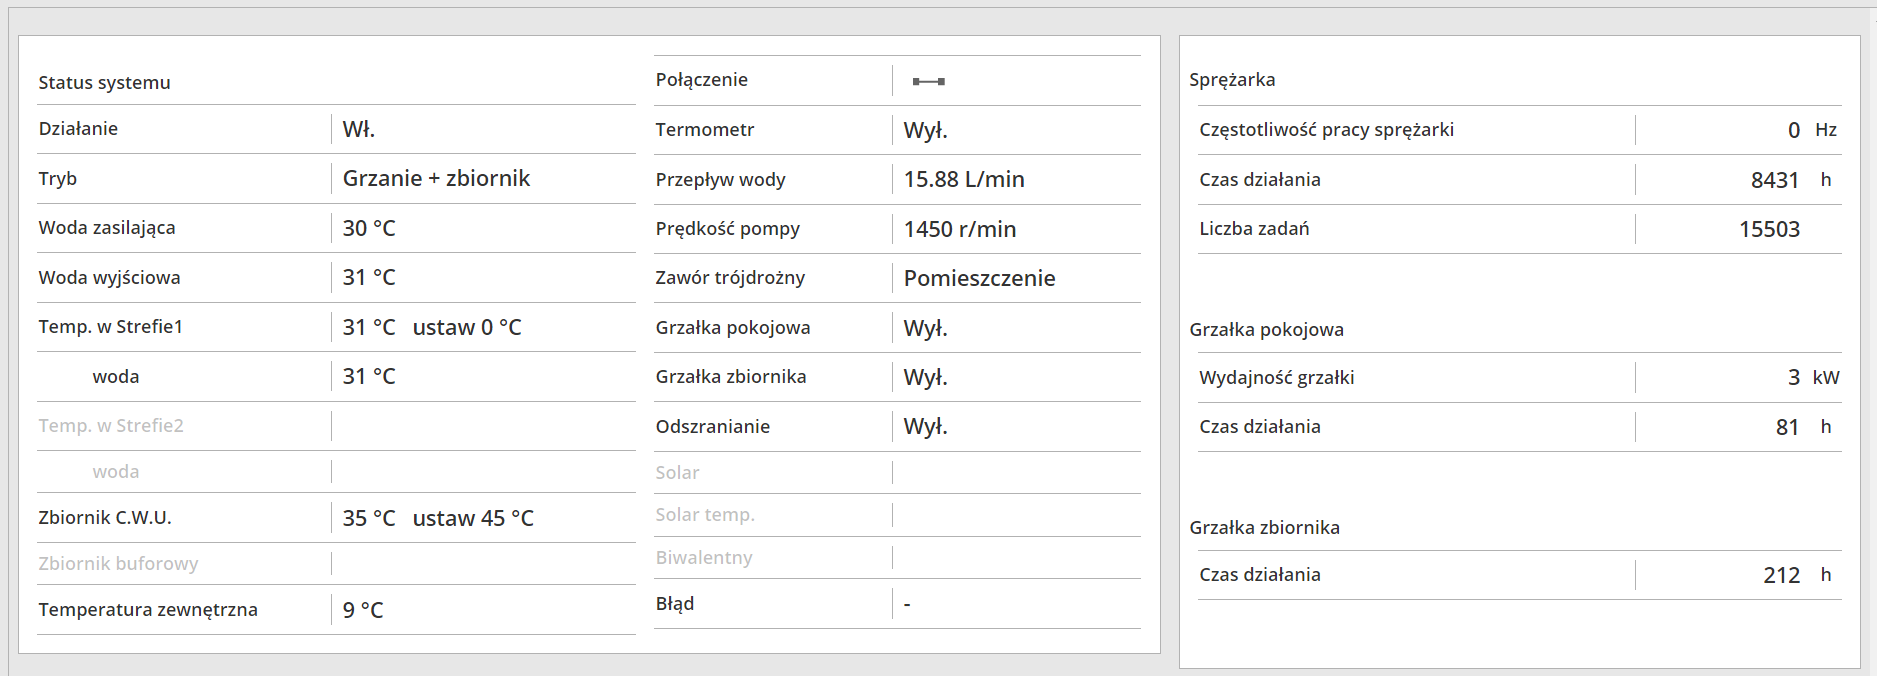Click 'Grzałka zbiornika' heading in right panel
The height and width of the screenshot is (676, 1877).
(1264, 528)
